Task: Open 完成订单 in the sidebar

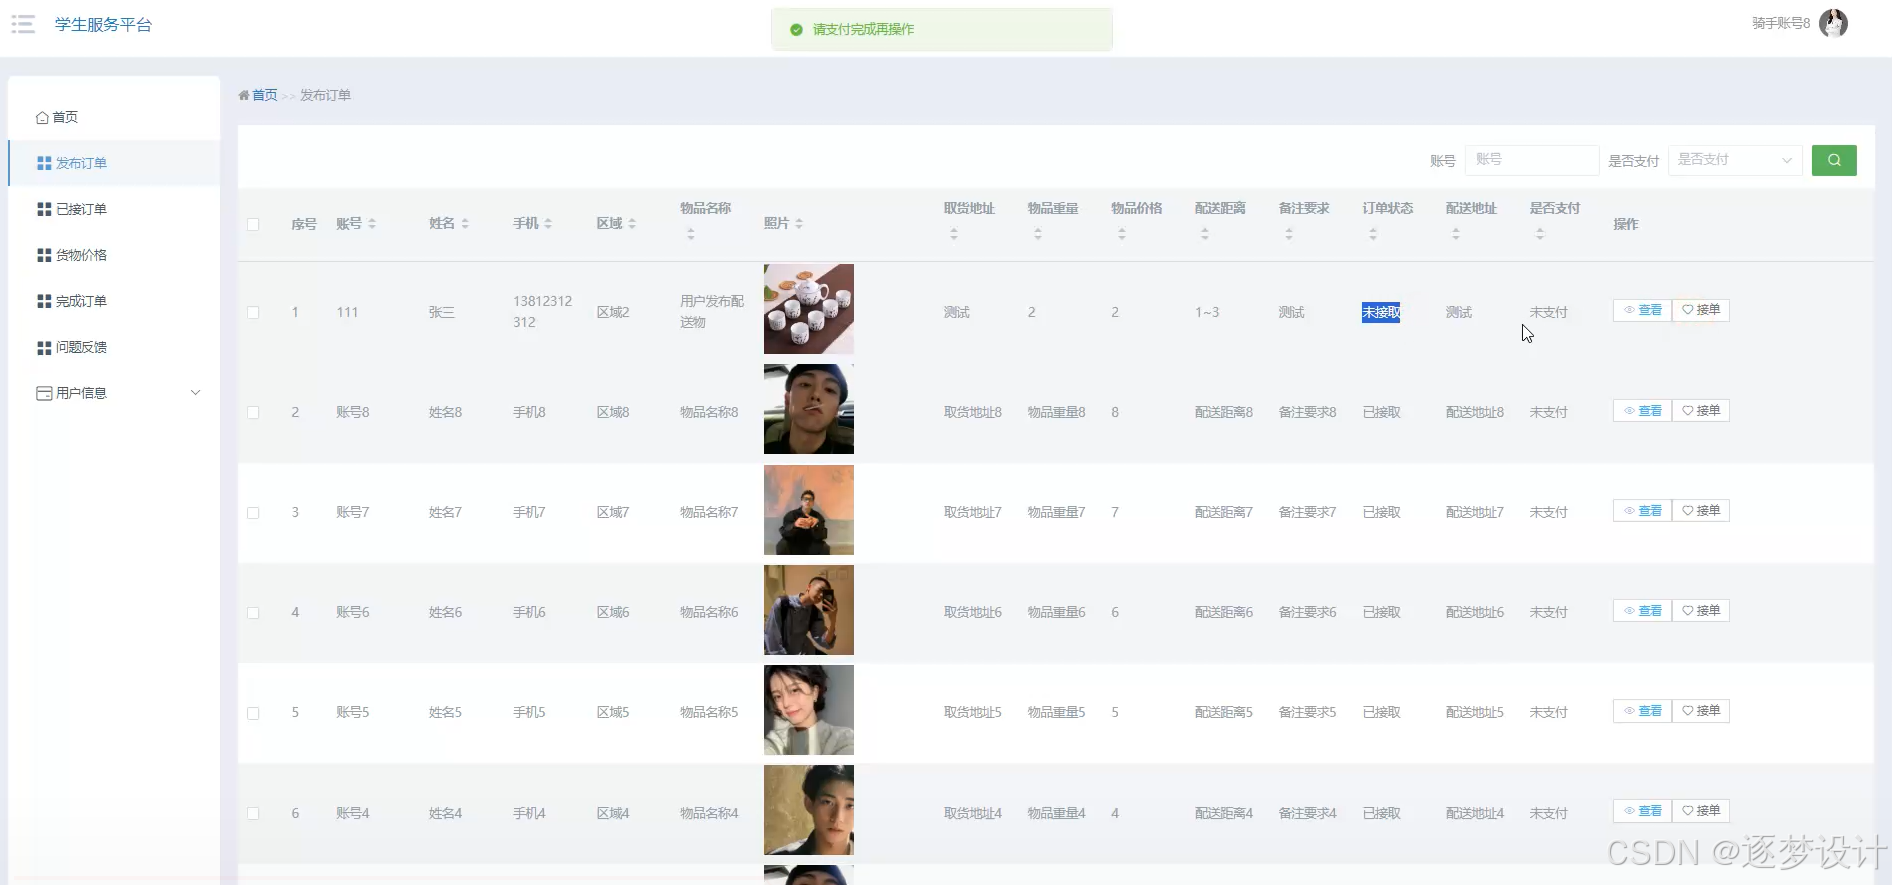Action: (114, 301)
